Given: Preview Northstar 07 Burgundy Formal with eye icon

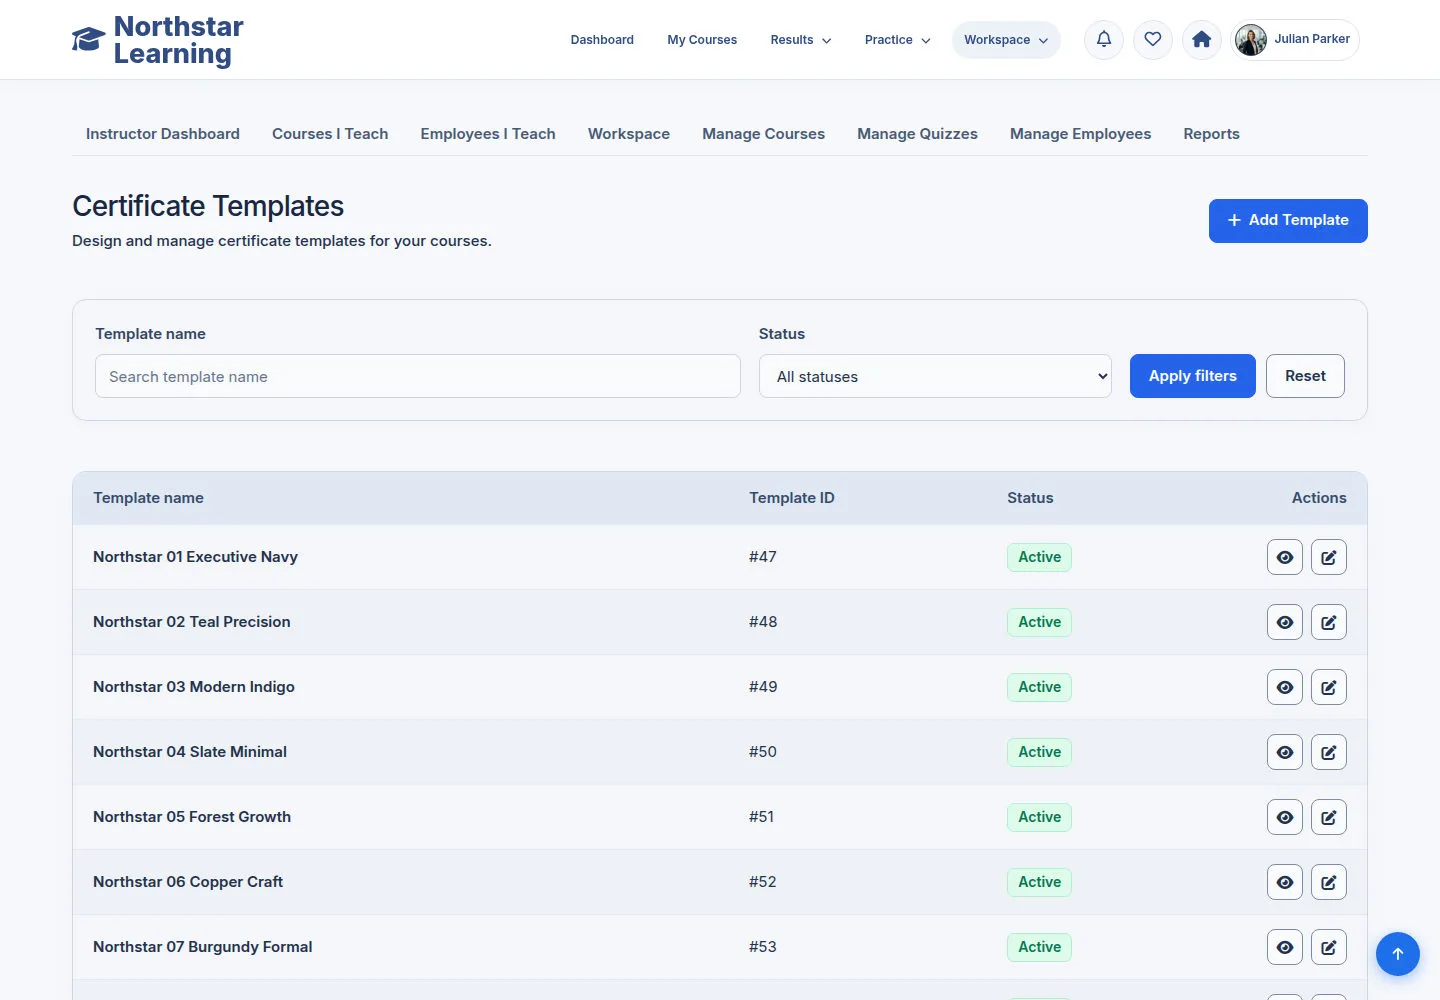Looking at the screenshot, I should 1285,947.
